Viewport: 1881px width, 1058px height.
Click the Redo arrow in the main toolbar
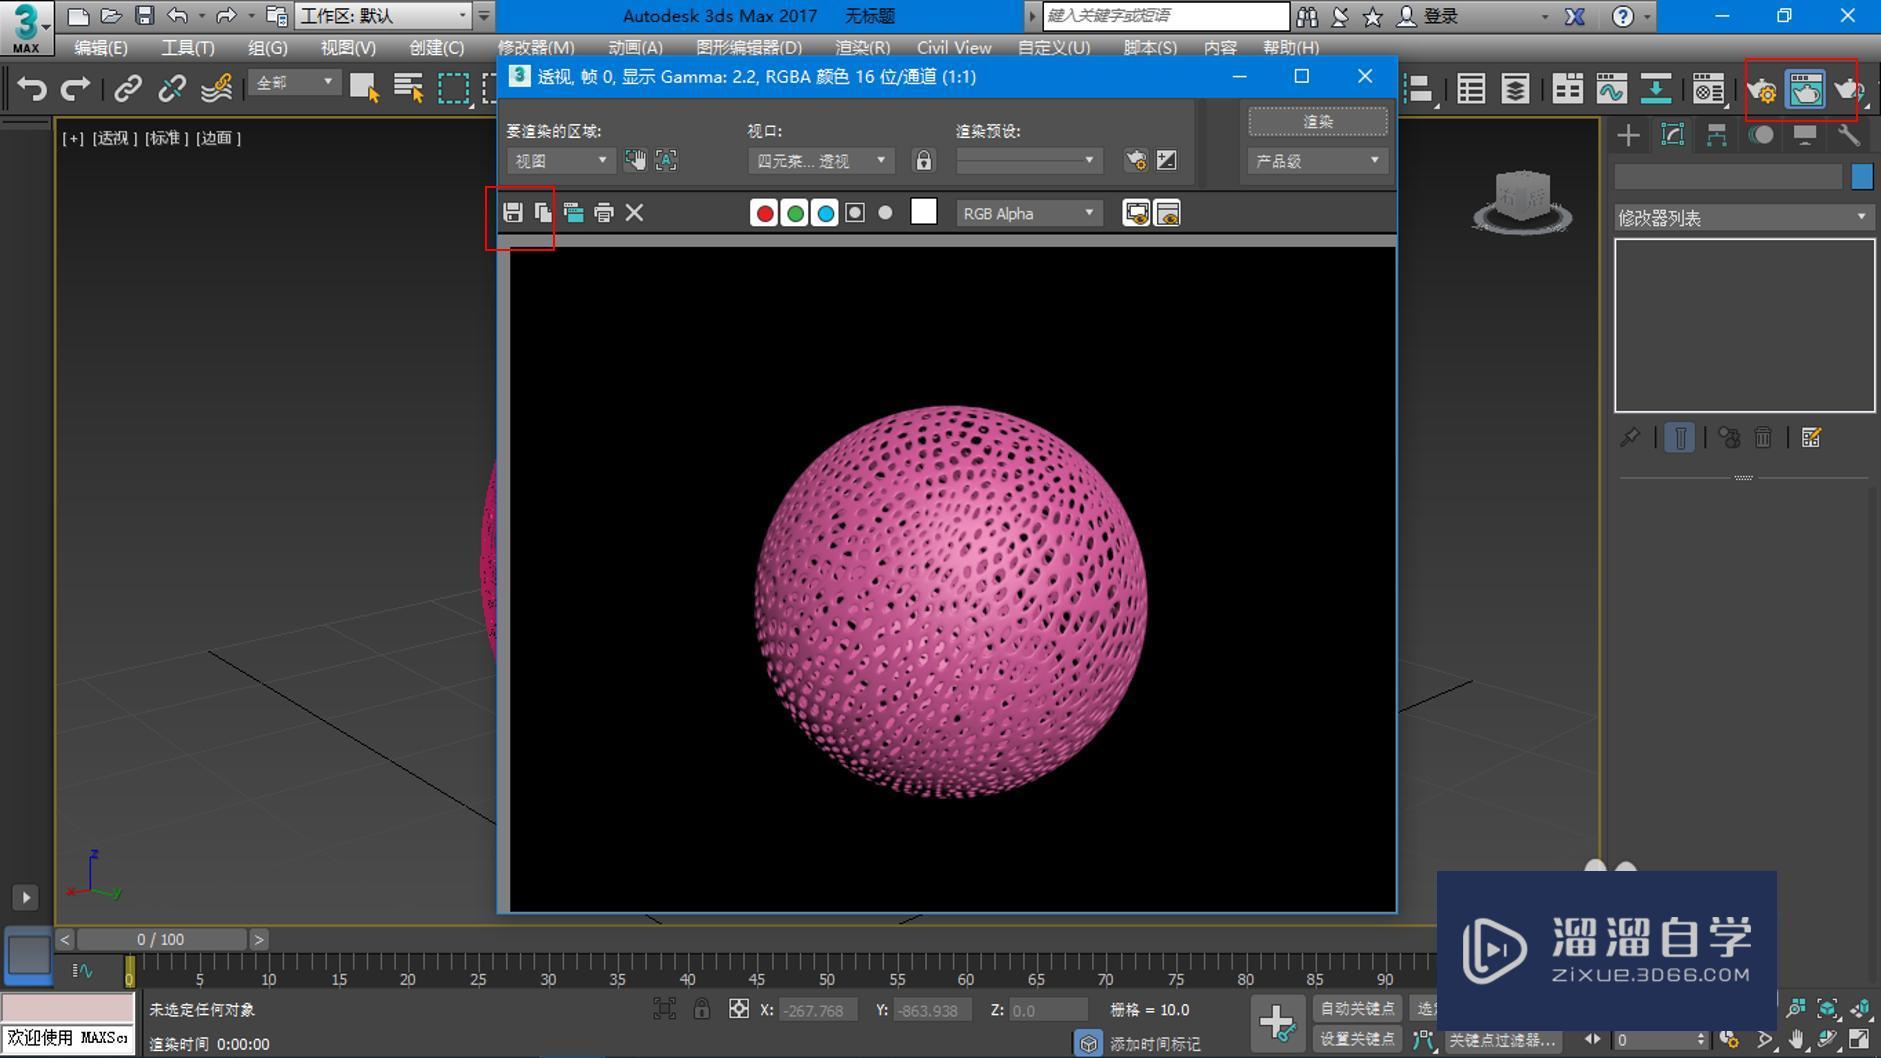[76, 89]
